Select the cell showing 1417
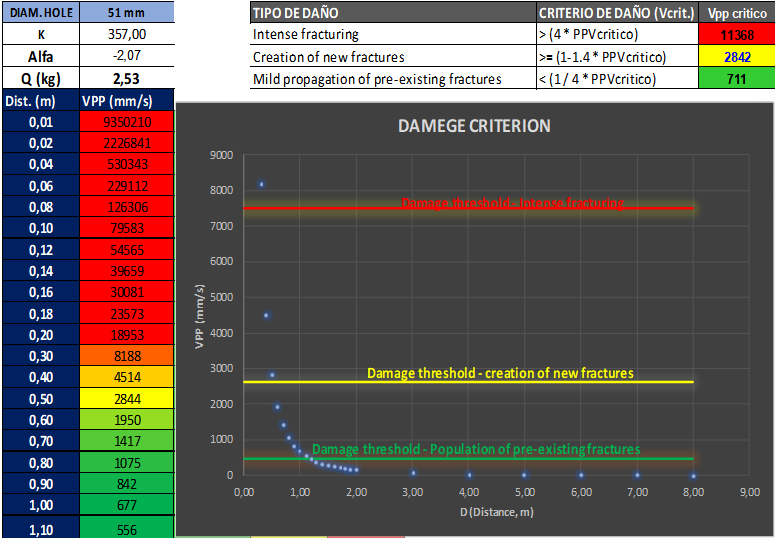This screenshot has height=538, width=775. tap(127, 441)
